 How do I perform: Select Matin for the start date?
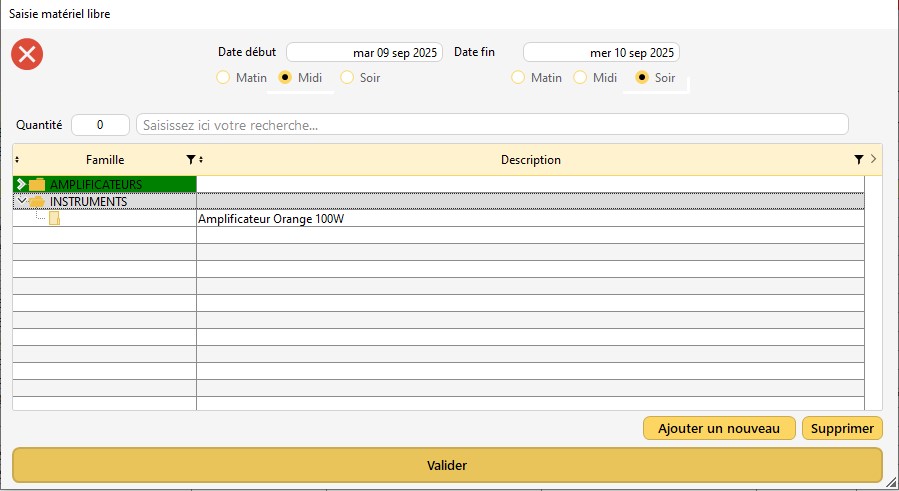[224, 77]
